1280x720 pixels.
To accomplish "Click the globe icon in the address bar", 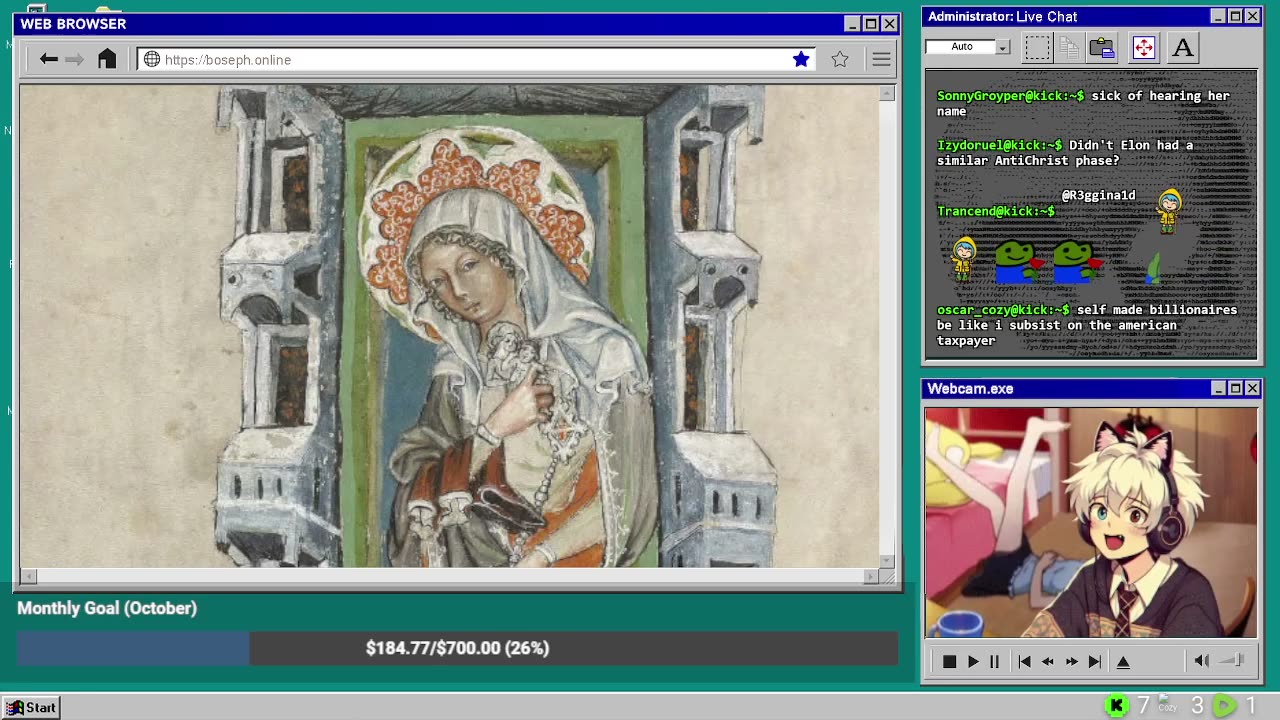I will (x=152, y=60).
